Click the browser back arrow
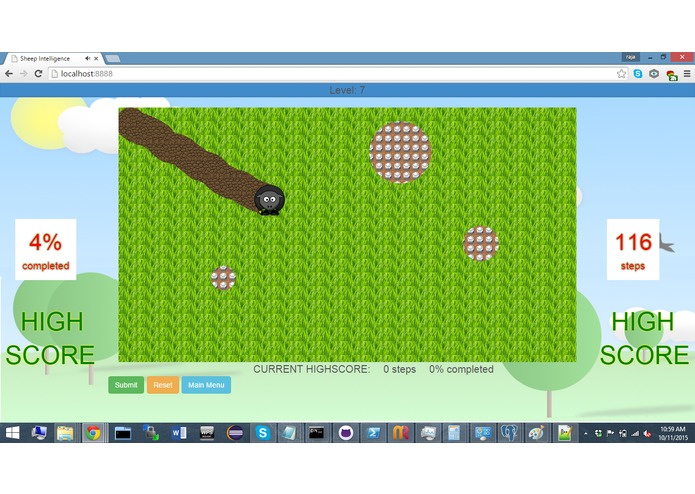 [9, 74]
